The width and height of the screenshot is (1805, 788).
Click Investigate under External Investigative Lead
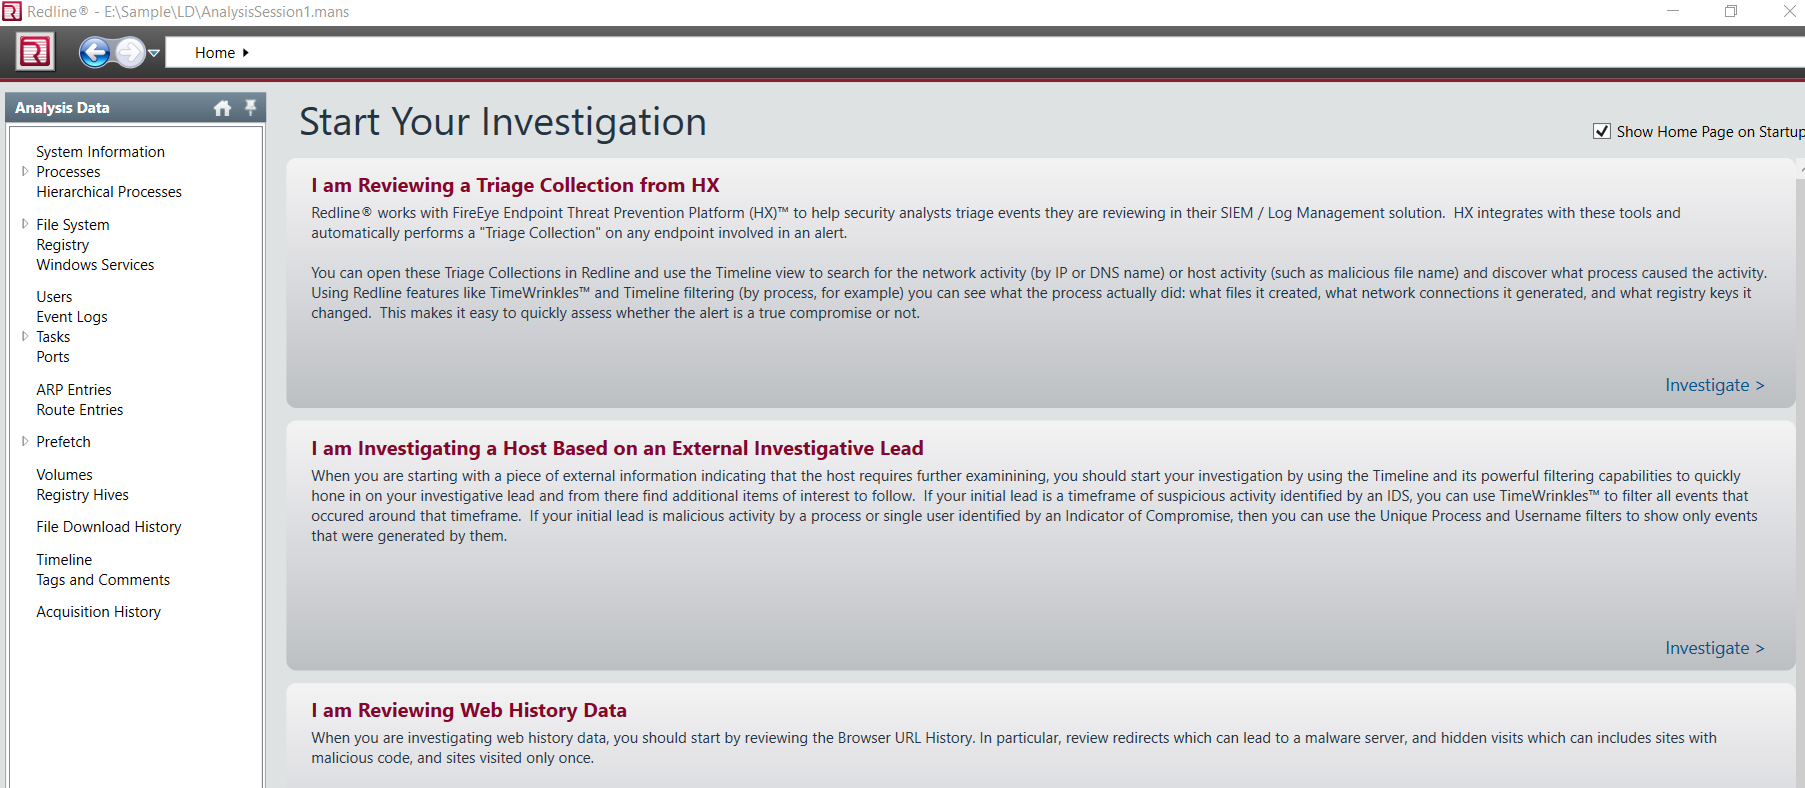tap(1714, 648)
